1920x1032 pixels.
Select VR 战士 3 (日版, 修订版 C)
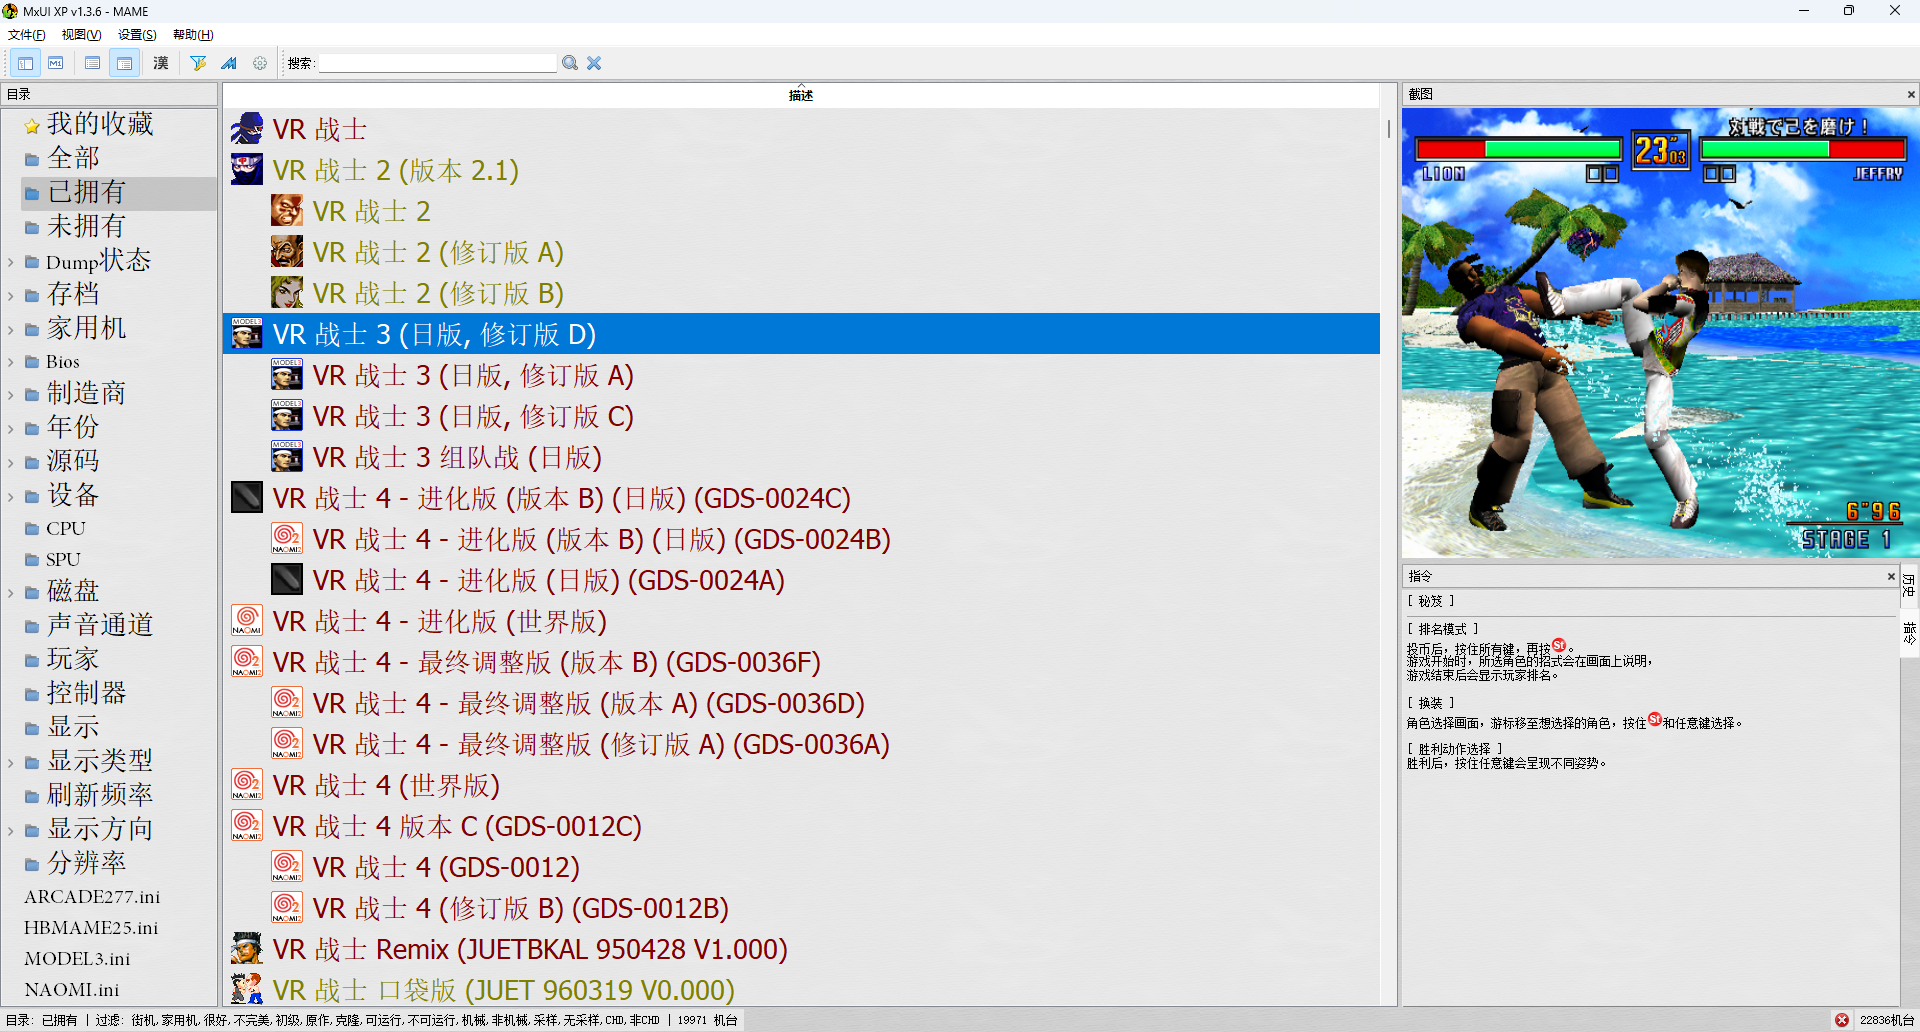pyautogui.click(x=473, y=416)
